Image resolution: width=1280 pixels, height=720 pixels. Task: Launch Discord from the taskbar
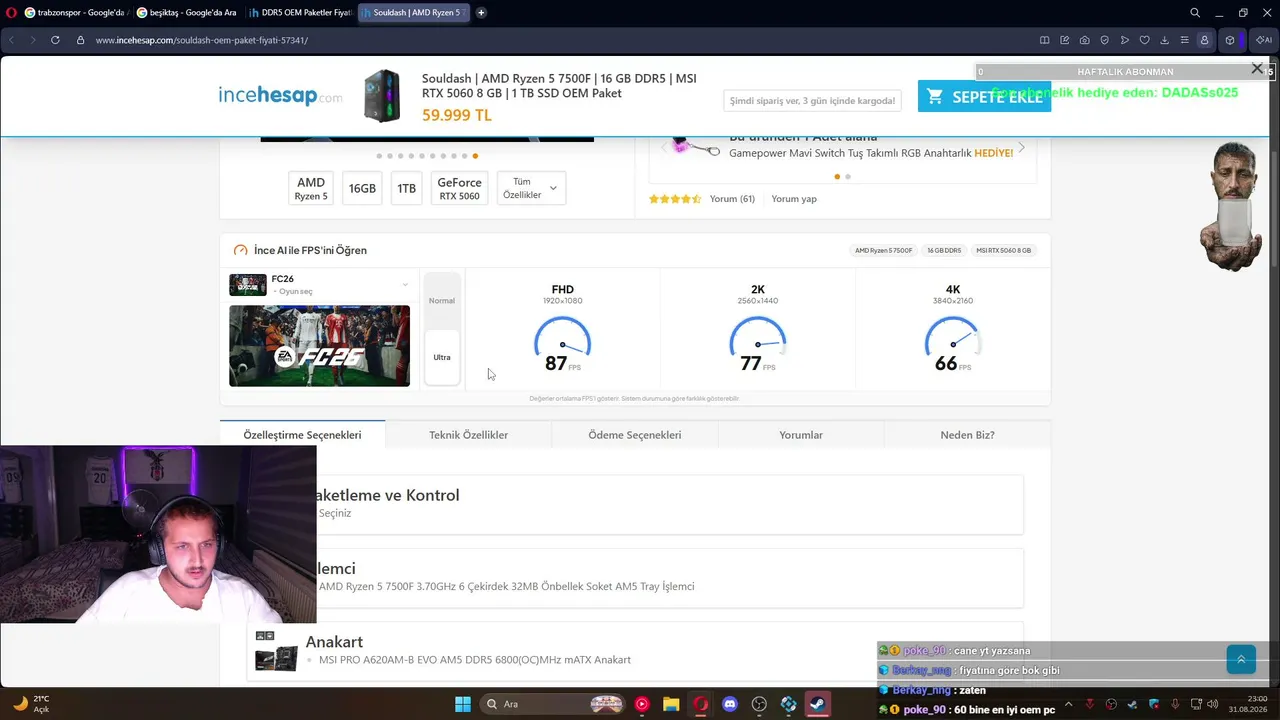pyautogui.click(x=730, y=704)
